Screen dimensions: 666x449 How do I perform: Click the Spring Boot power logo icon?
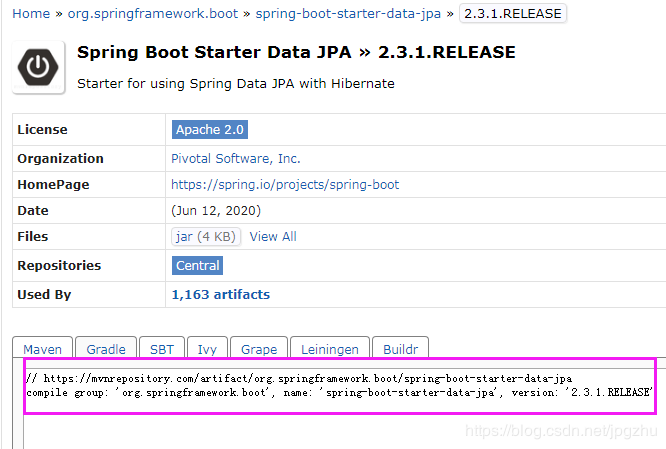(38, 66)
